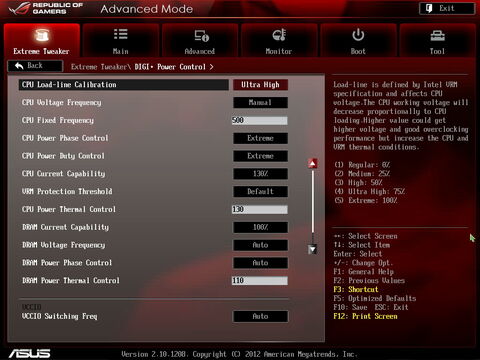Click the Extreme Tweaker chip icon
Screen dimensions: 480x360
coord(42,35)
